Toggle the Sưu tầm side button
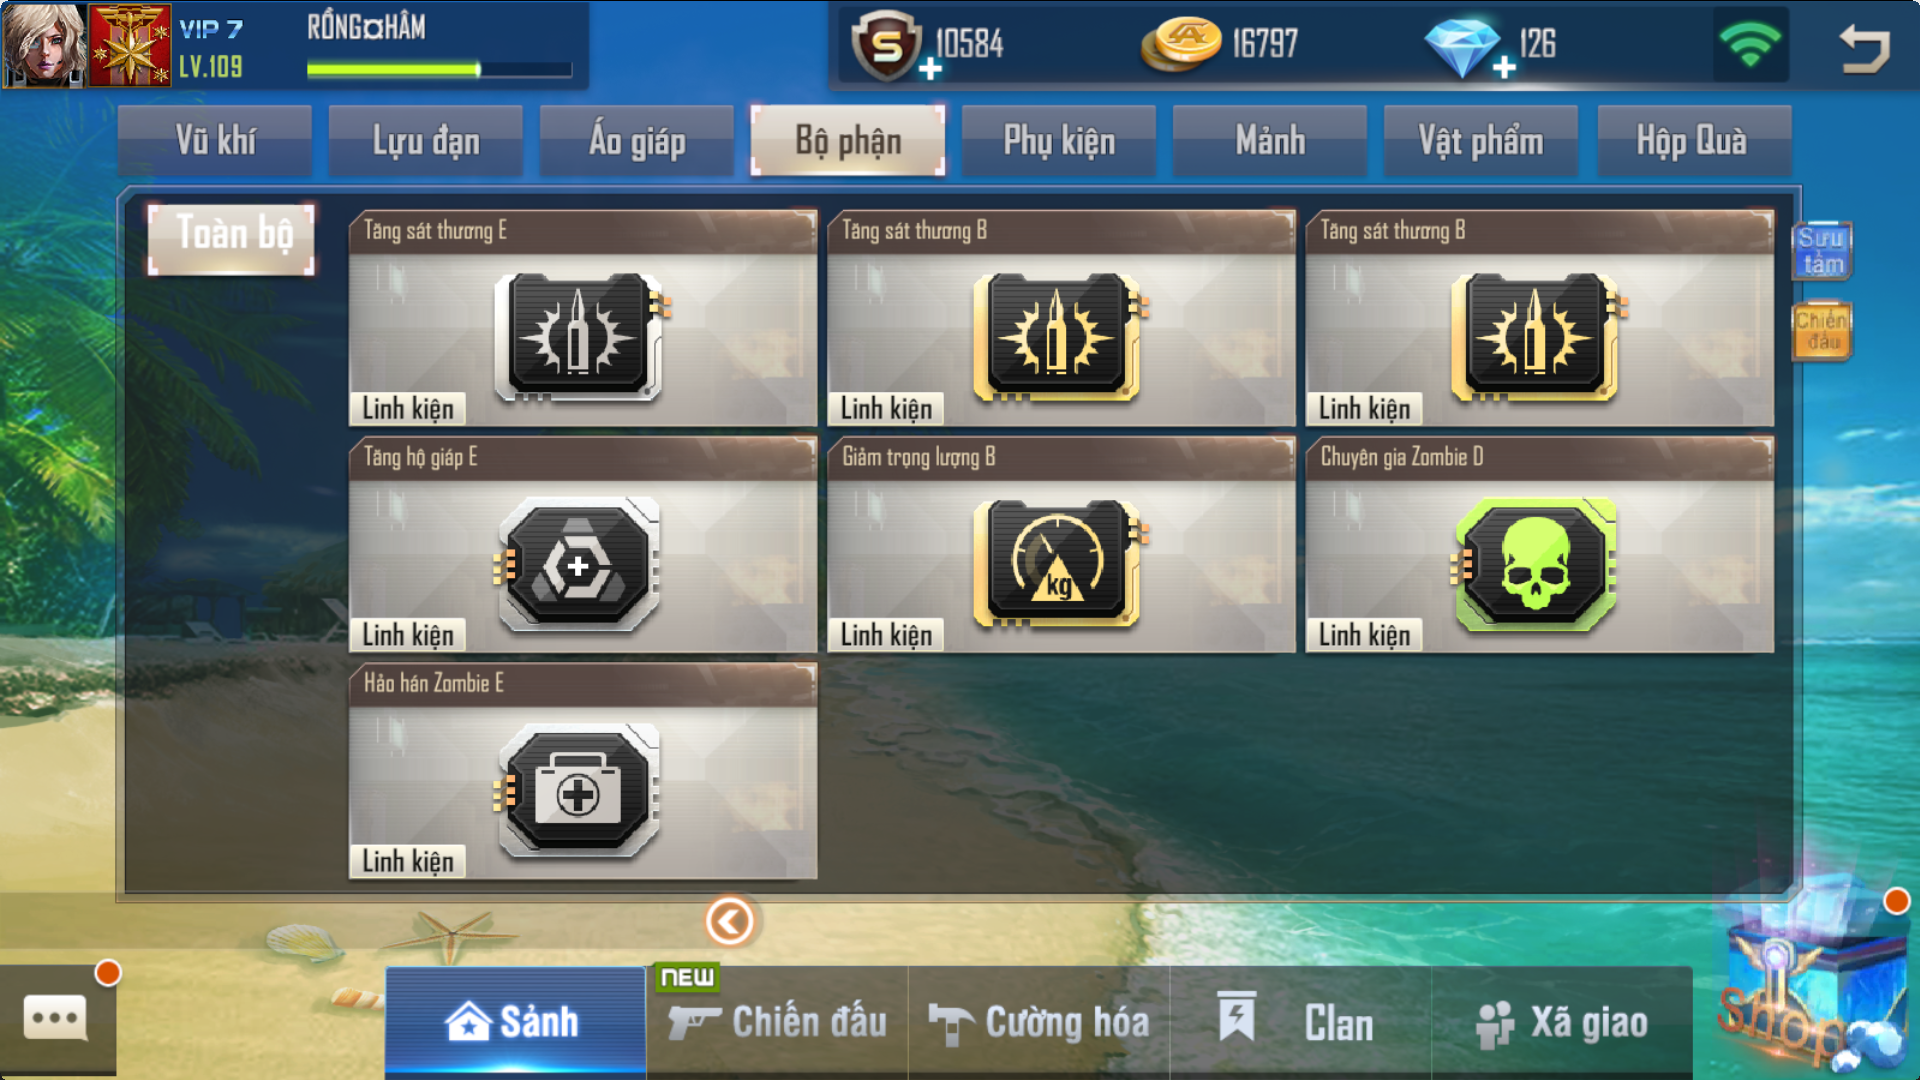Image resolution: width=1920 pixels, height=1080 pixels. 1822,250
